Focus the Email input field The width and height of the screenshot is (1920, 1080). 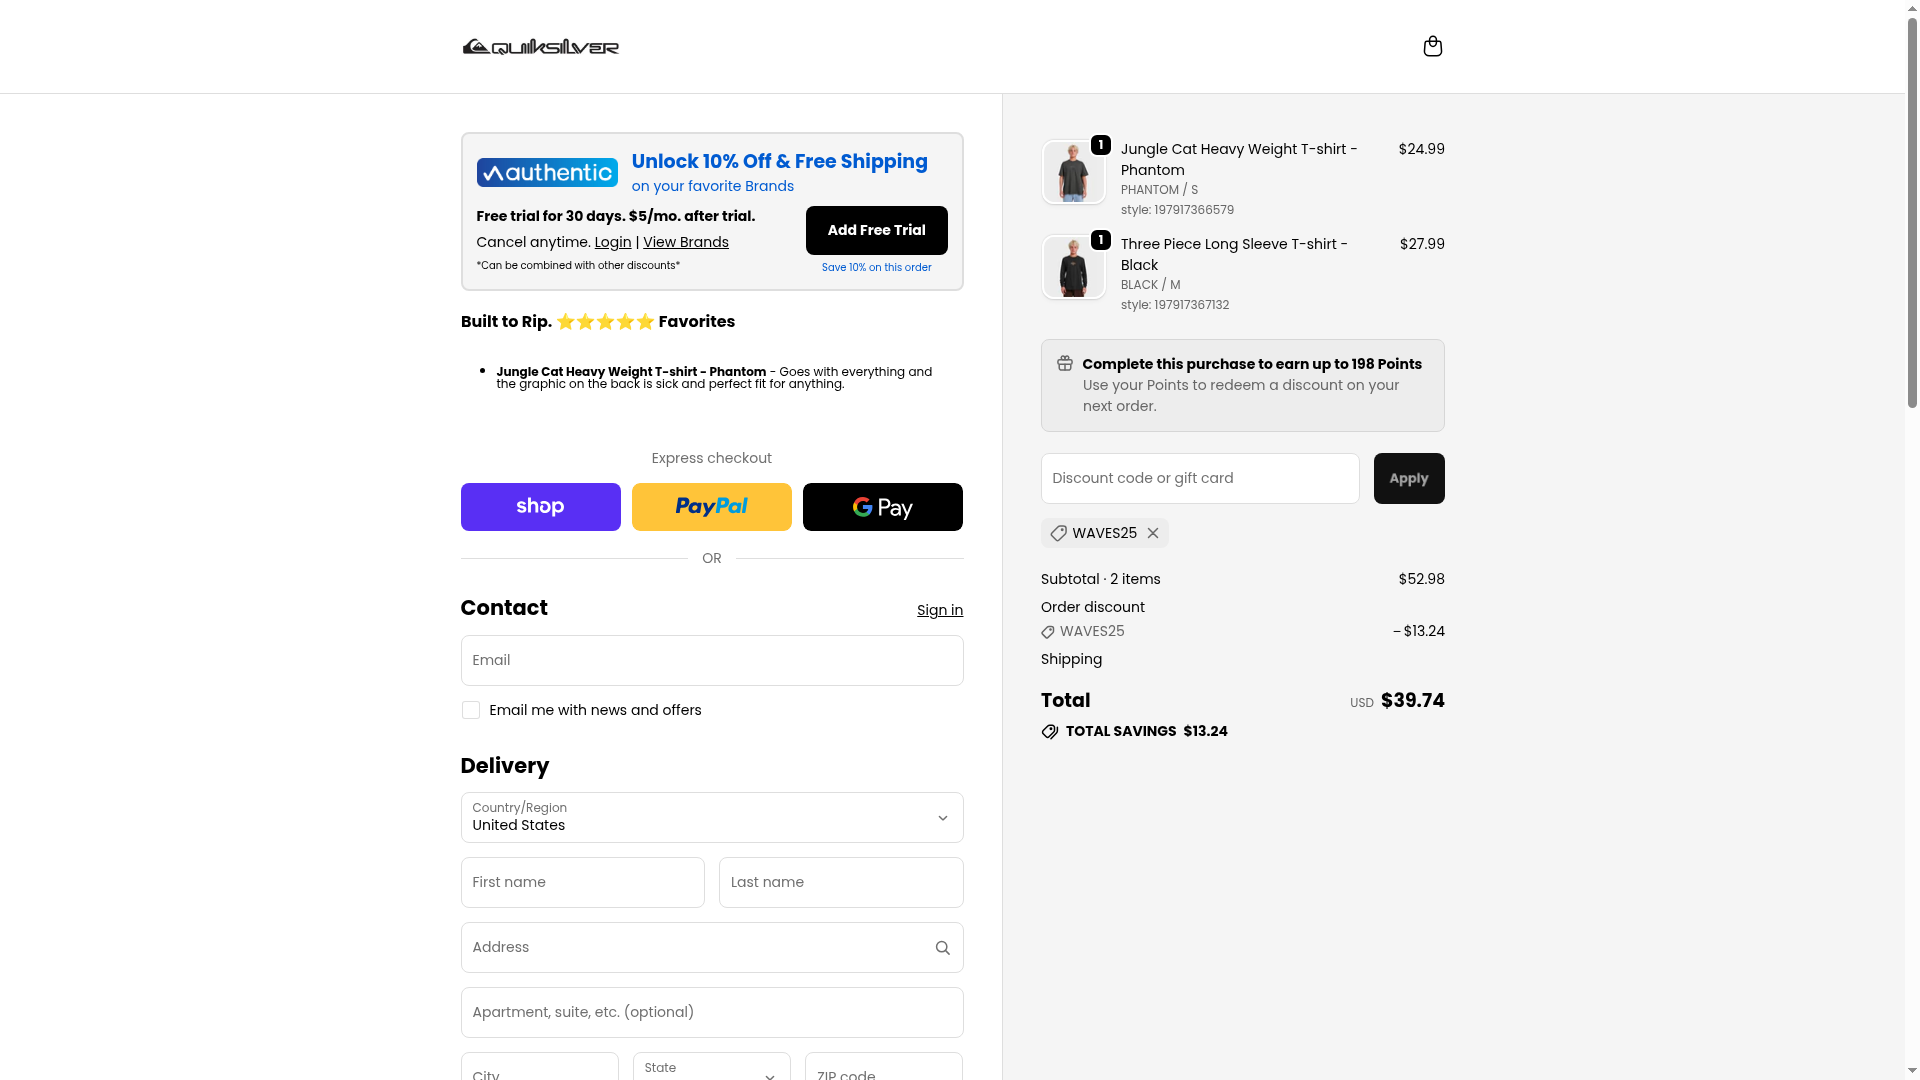click(x=711, y=660)
